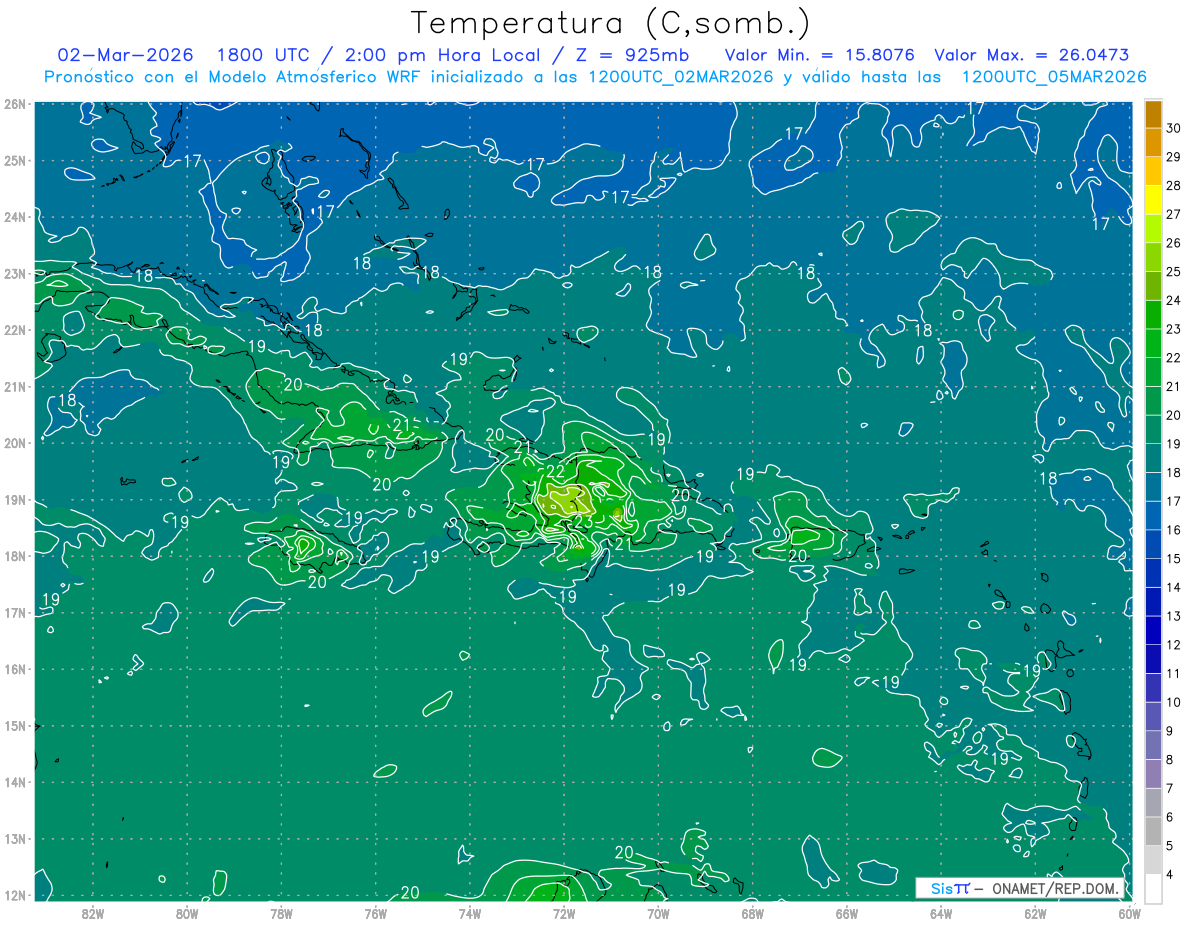Click "1200UTC_05MAR2026" valid-until text
Screen dimensions: 1200x927
click(1054, 77)
